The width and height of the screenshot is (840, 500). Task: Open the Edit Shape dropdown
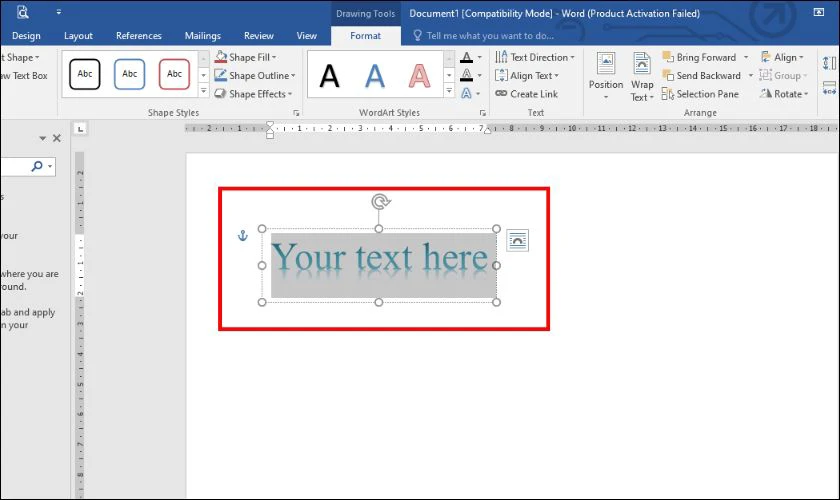[x=20, y=57]
